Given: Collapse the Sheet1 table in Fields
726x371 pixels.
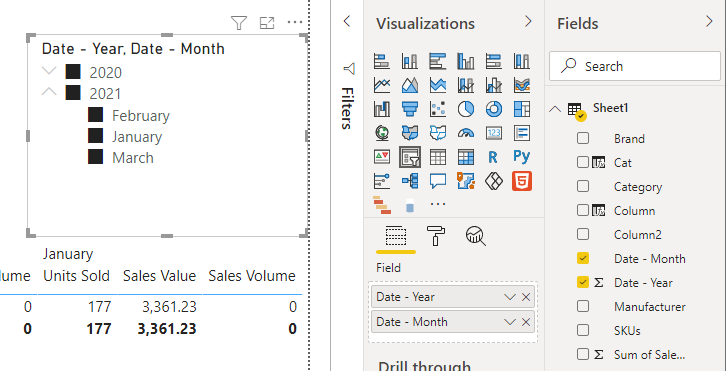Looking at the screenshot, I should [x=555, y=109].
